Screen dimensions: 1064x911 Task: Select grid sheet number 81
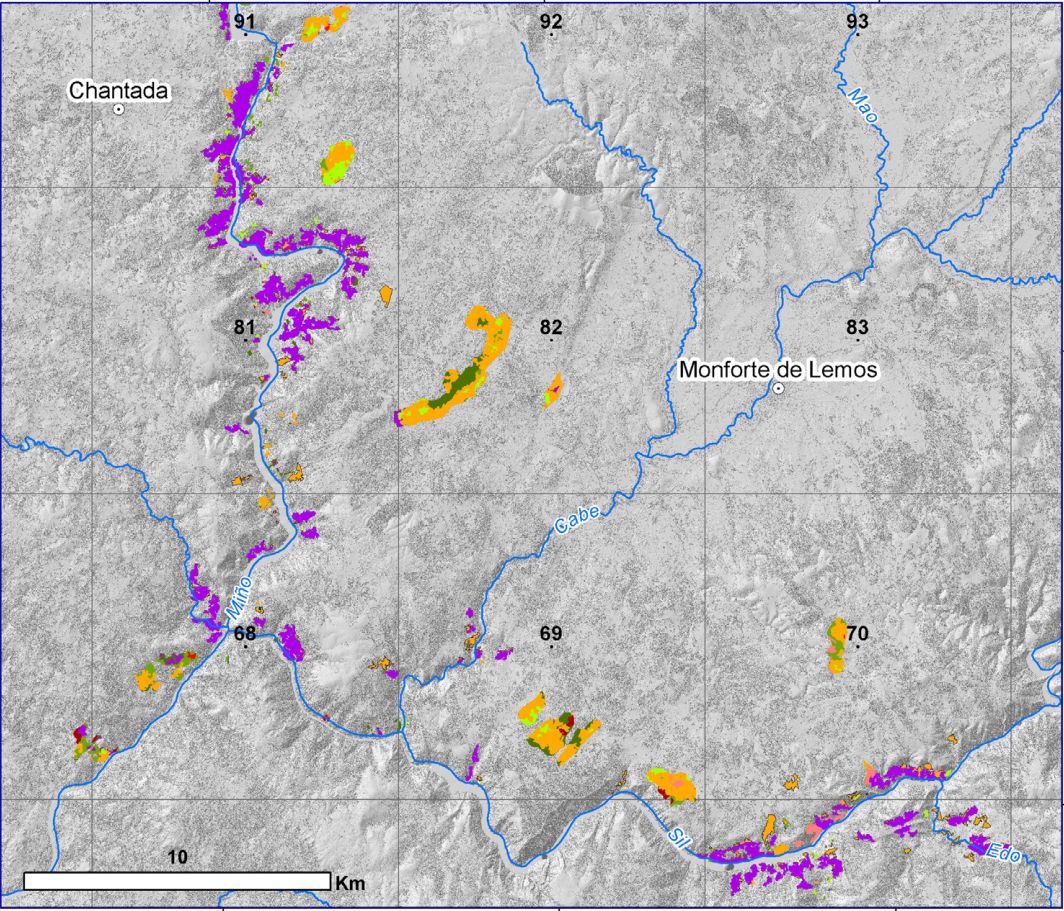[x=244, y=327]
